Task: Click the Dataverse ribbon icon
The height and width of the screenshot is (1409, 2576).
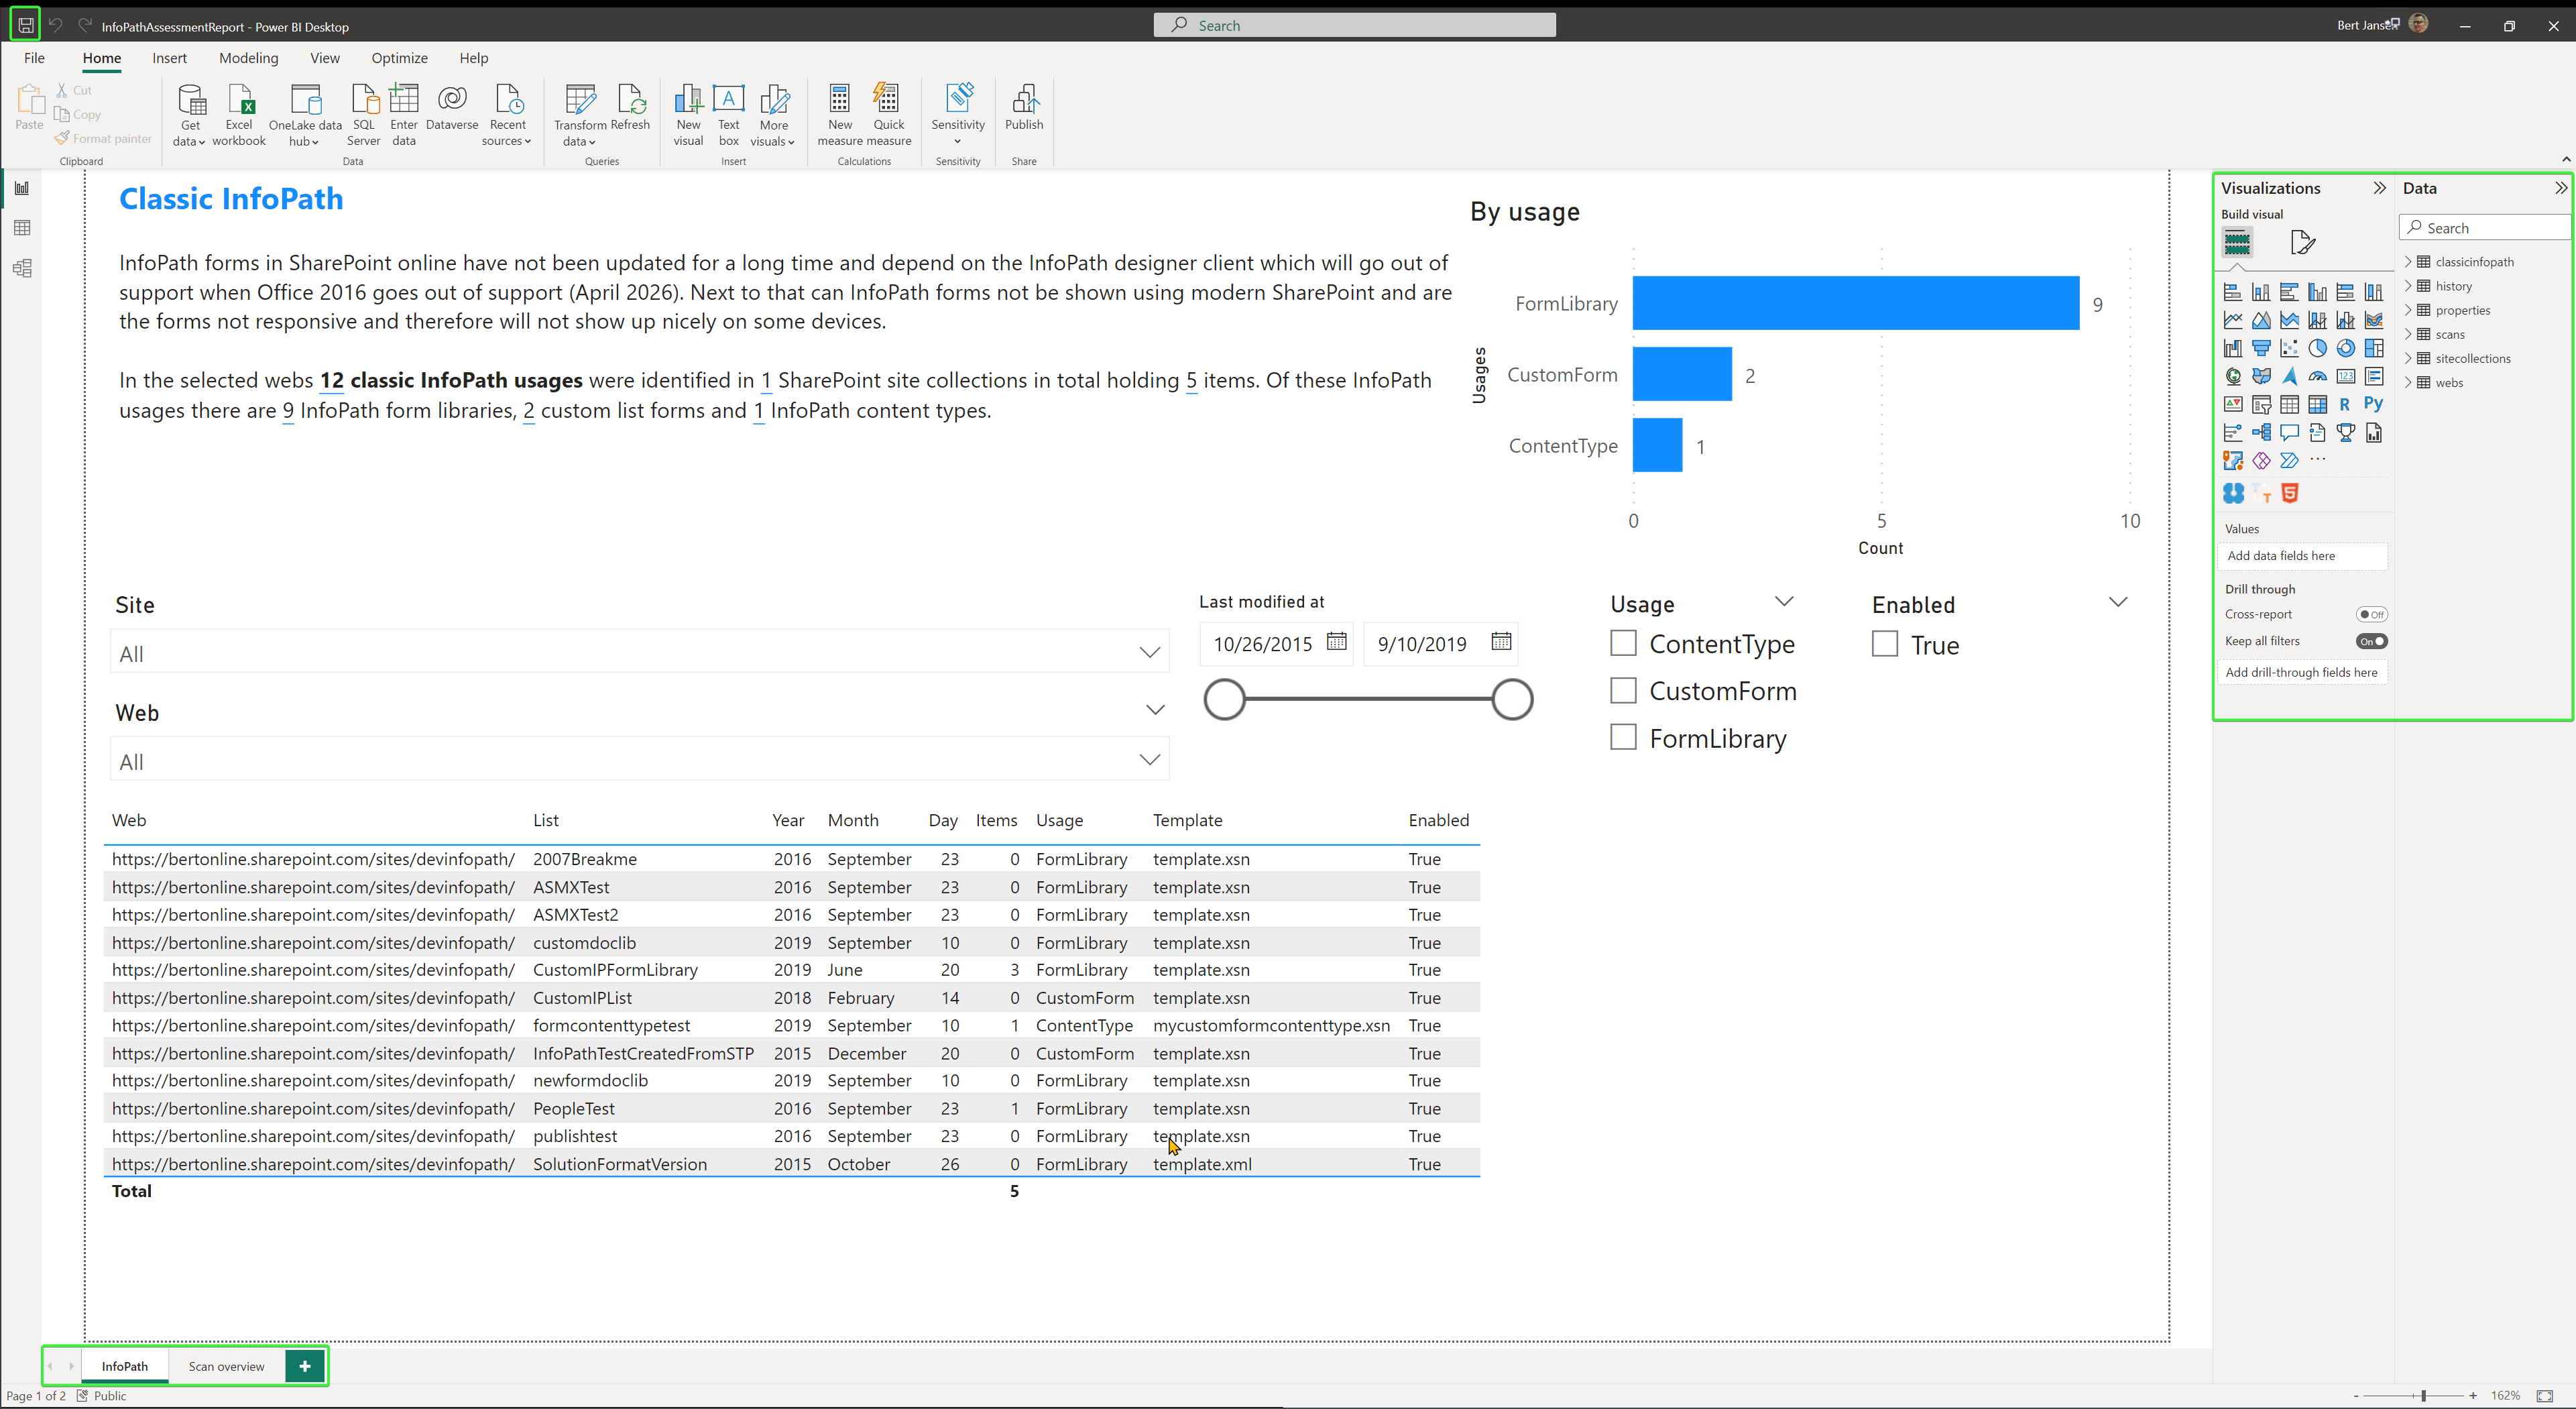Action: (x=452, y=108)
